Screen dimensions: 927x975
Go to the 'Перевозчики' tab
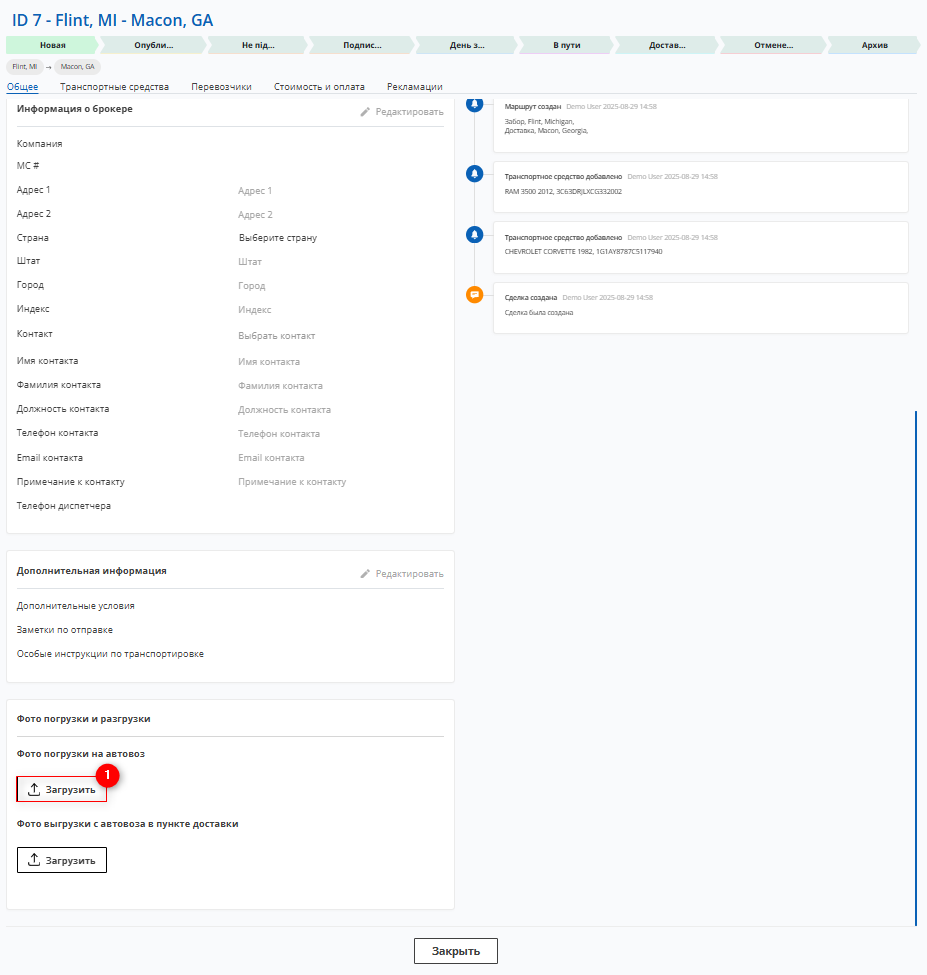click(221, 87)
